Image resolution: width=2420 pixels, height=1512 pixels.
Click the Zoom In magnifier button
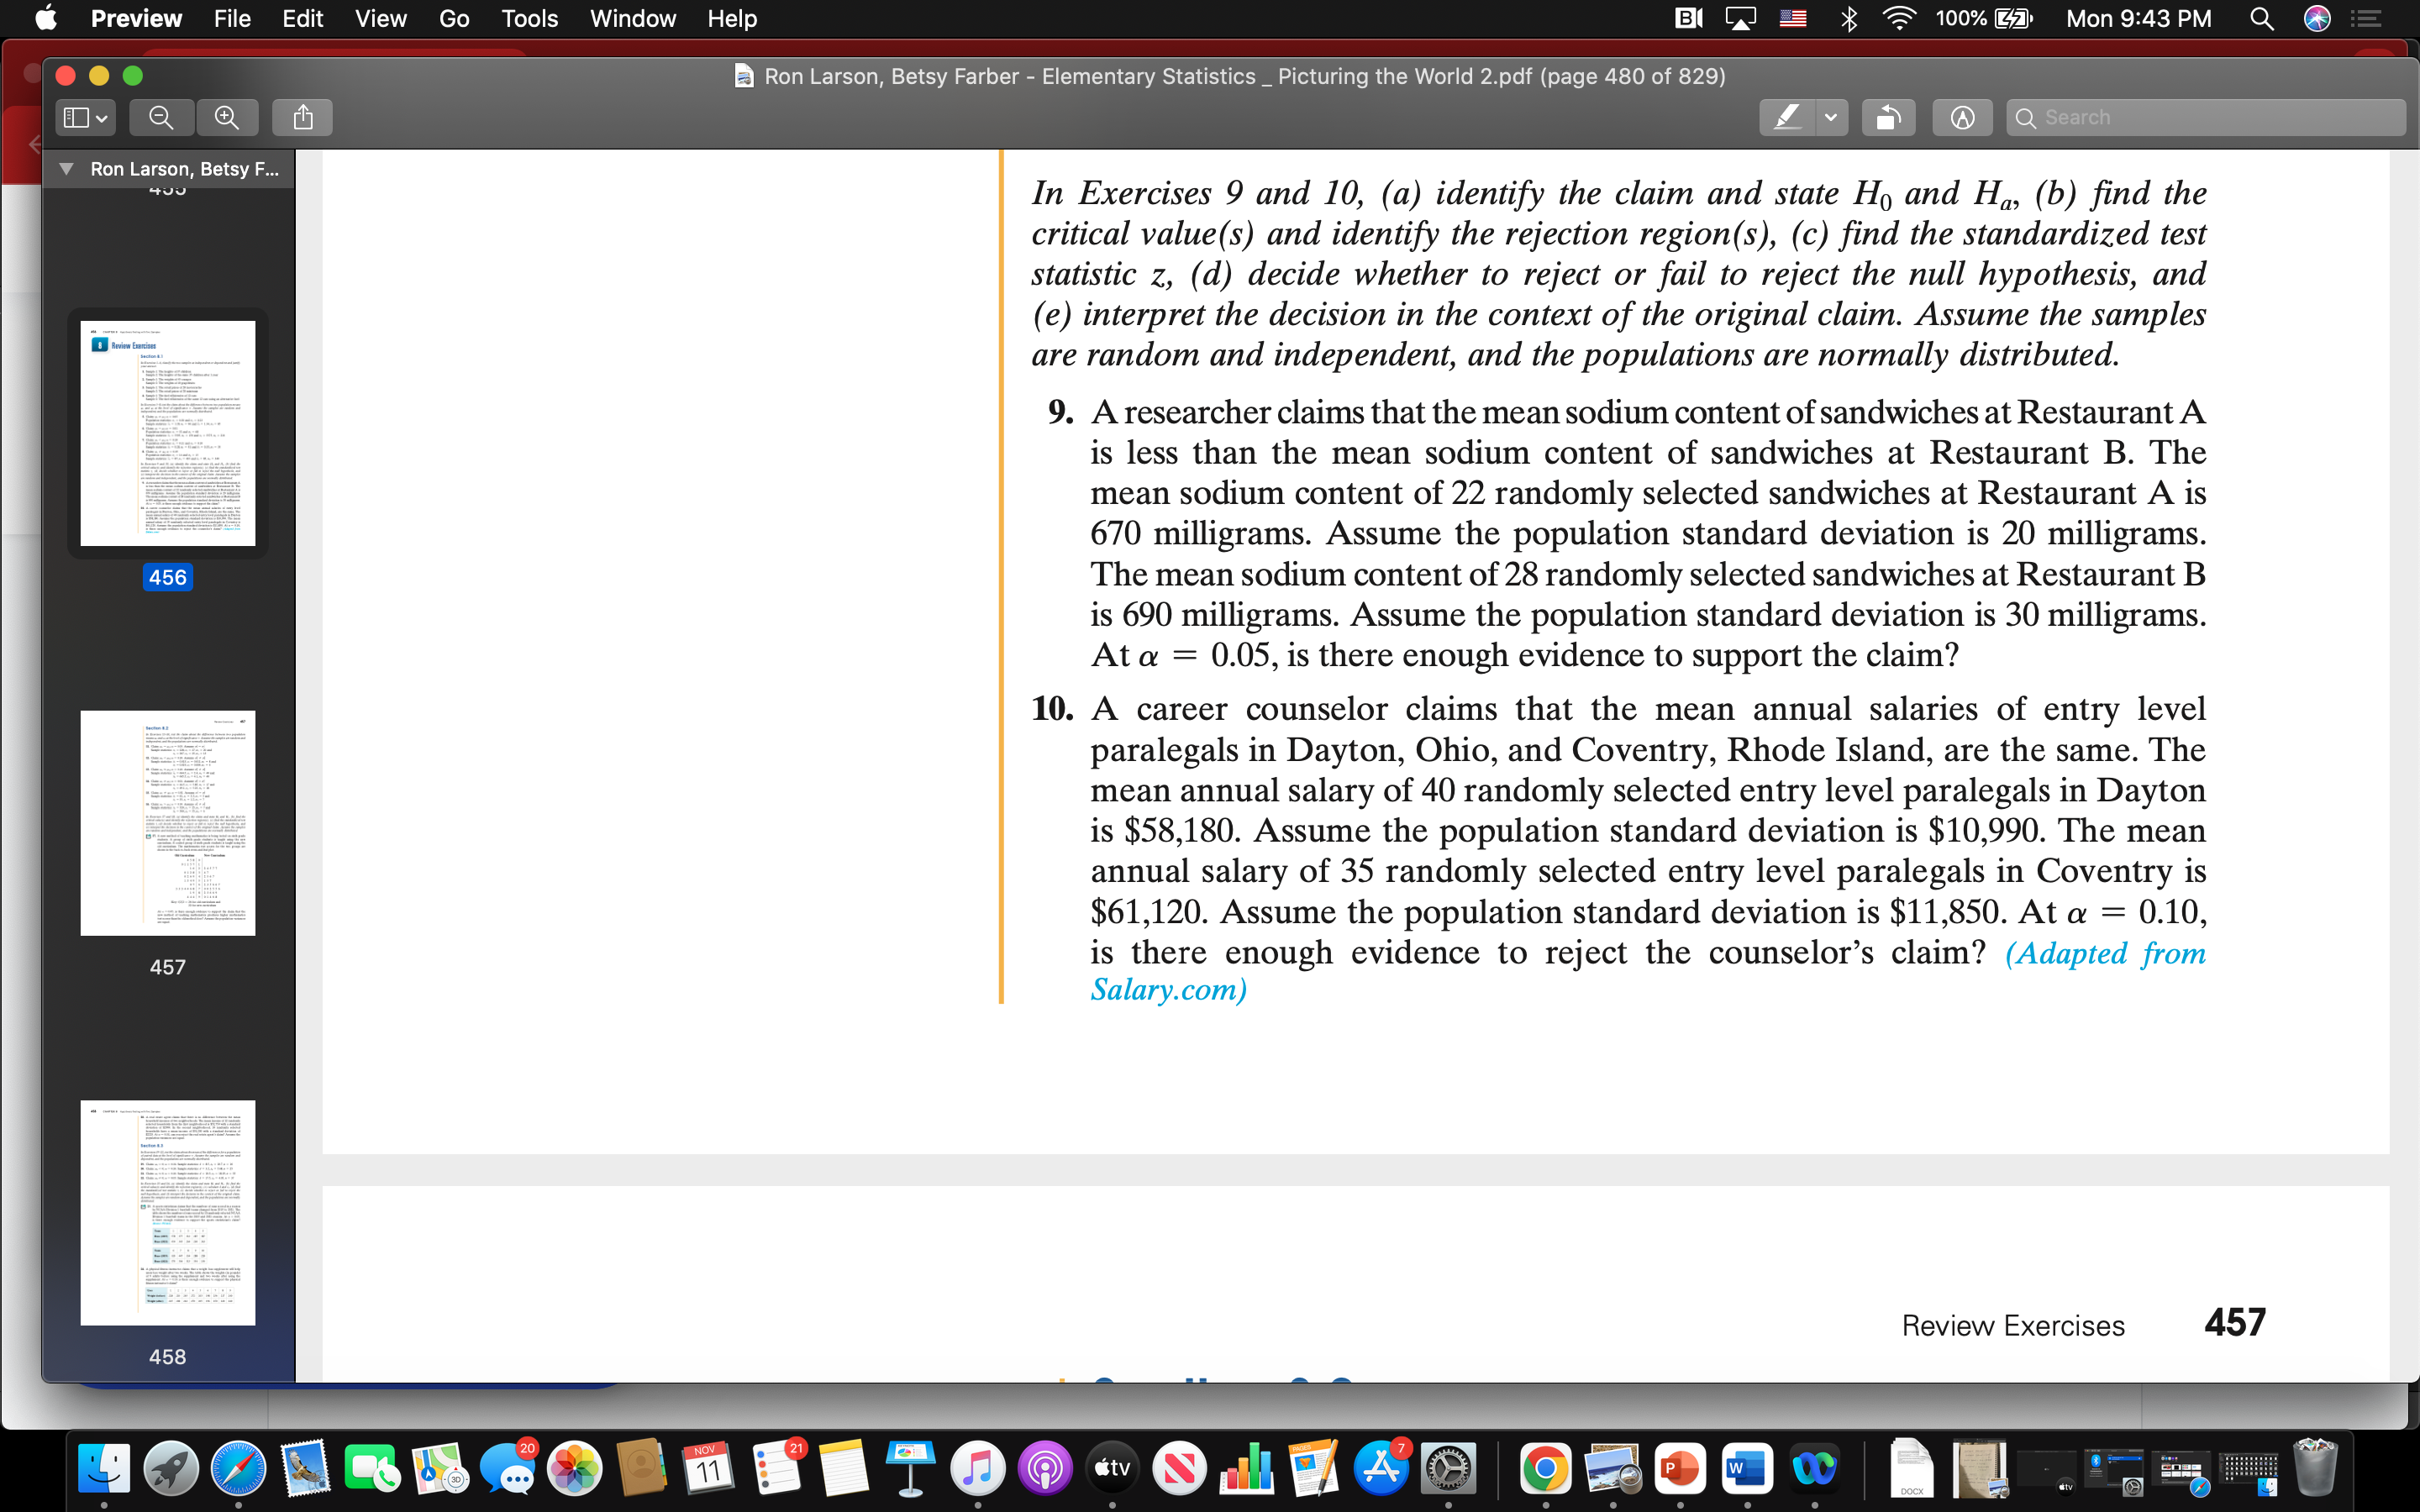click(227, 118)
